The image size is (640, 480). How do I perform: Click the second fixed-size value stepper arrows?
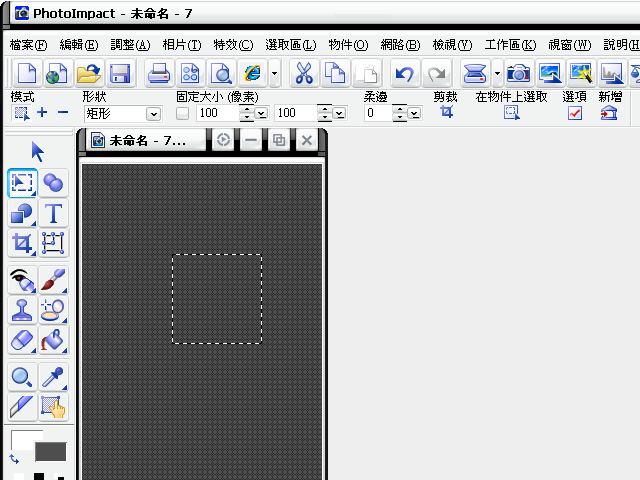coord(324,113)
